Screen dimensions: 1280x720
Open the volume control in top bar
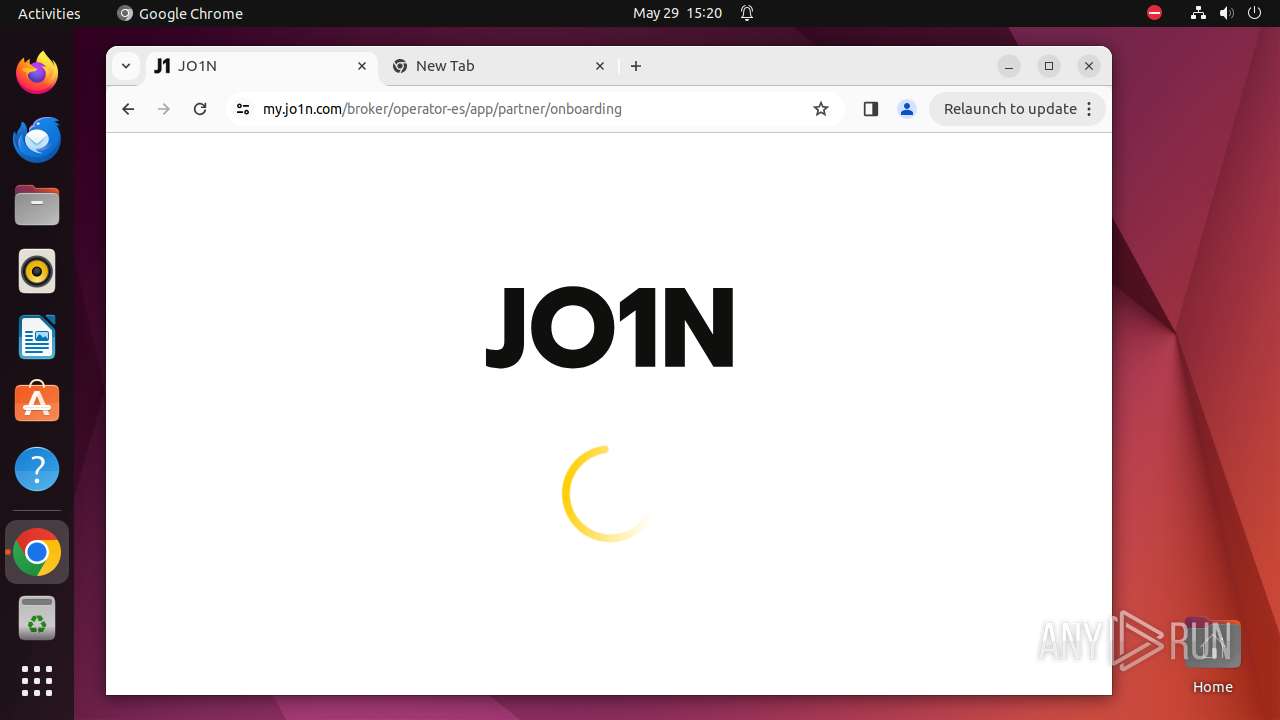tap(1226, 13)
